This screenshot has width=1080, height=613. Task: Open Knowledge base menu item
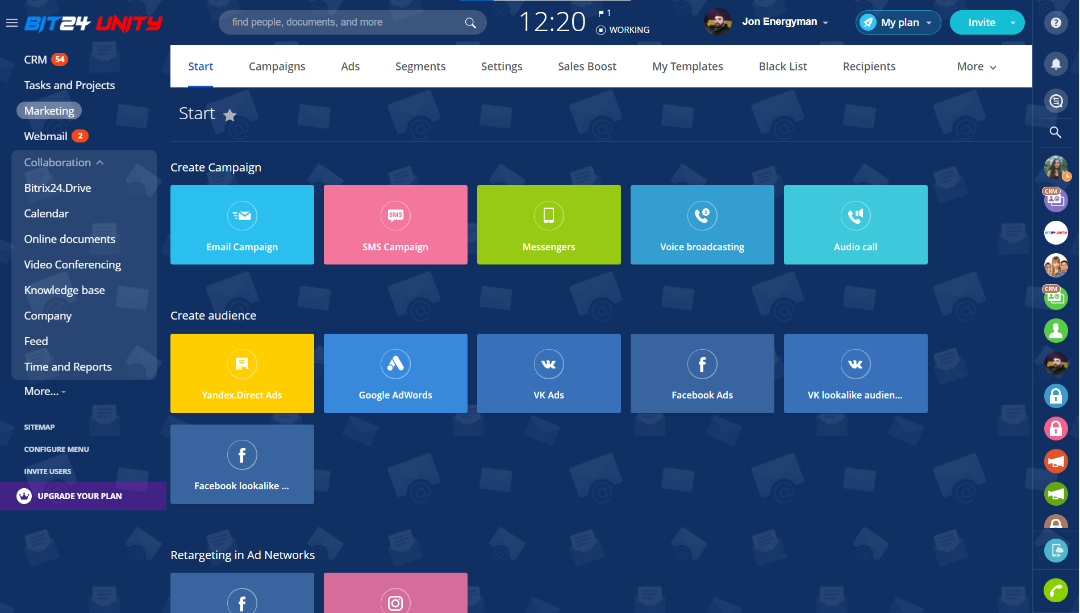64,290
